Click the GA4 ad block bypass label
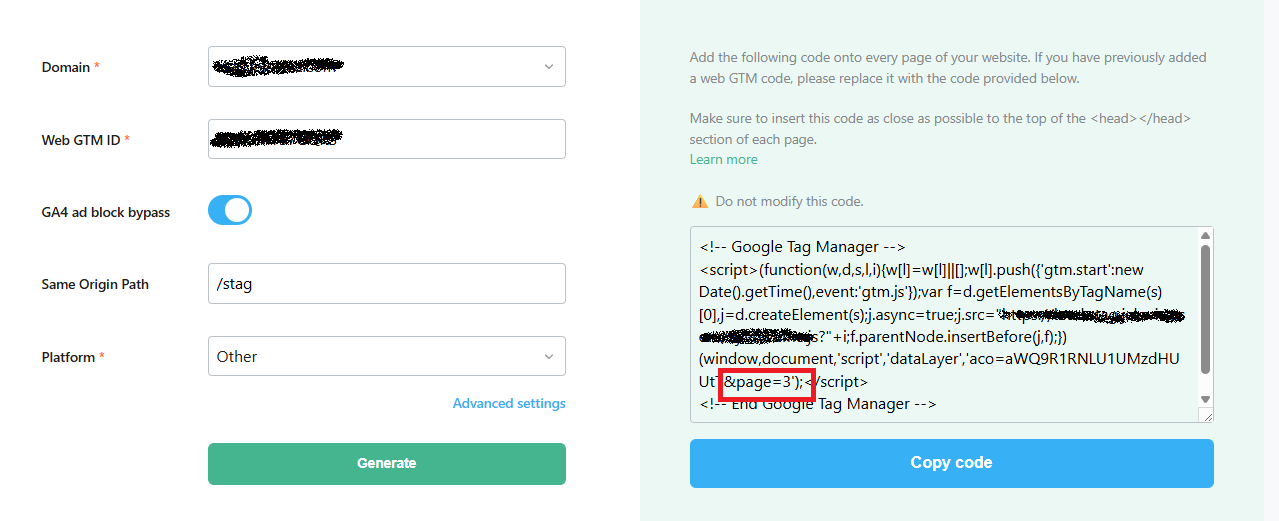 pos(105,212)
